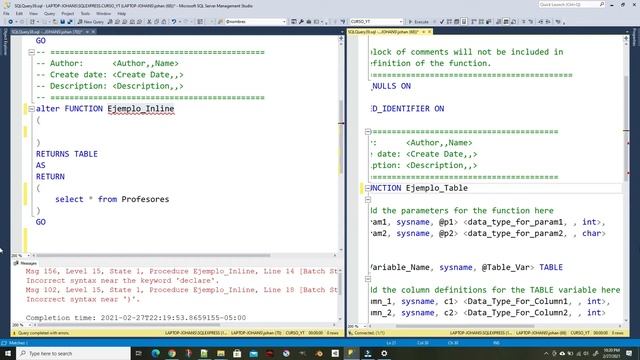Viewport: 640px width, 360px height.
Task: Click the Ejemplo_Table name in right editor
Action: (x=437, y=188)
